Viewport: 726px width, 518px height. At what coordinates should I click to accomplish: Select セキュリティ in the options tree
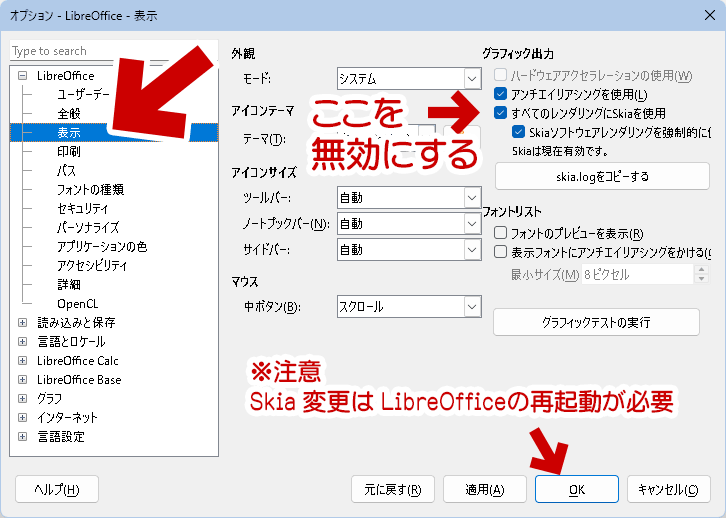pyautogui.click(x=82, y=208)
